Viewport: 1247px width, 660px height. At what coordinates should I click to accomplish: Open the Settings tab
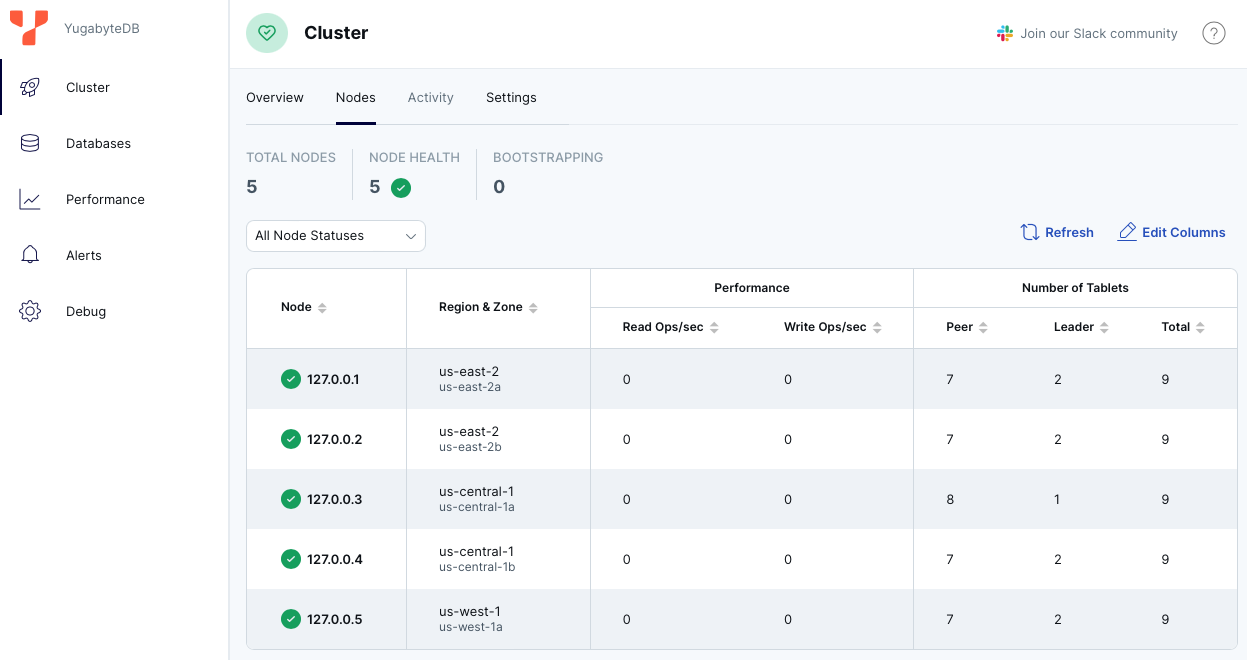click(511, 97)
